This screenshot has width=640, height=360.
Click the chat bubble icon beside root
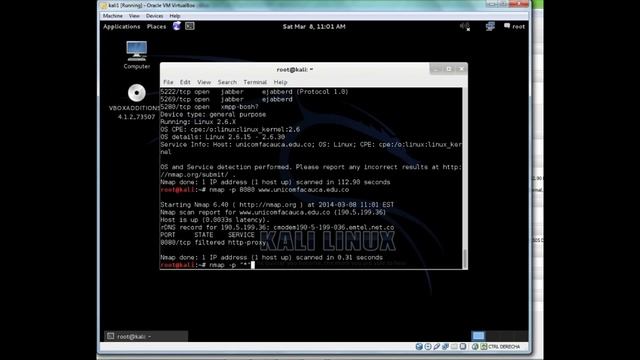507,26
